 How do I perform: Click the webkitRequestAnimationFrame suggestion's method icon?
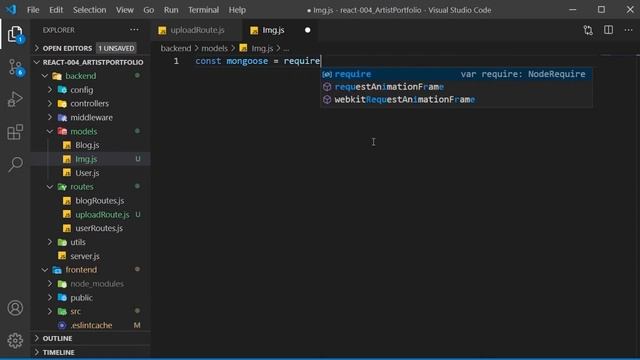(x=327, y=100)
